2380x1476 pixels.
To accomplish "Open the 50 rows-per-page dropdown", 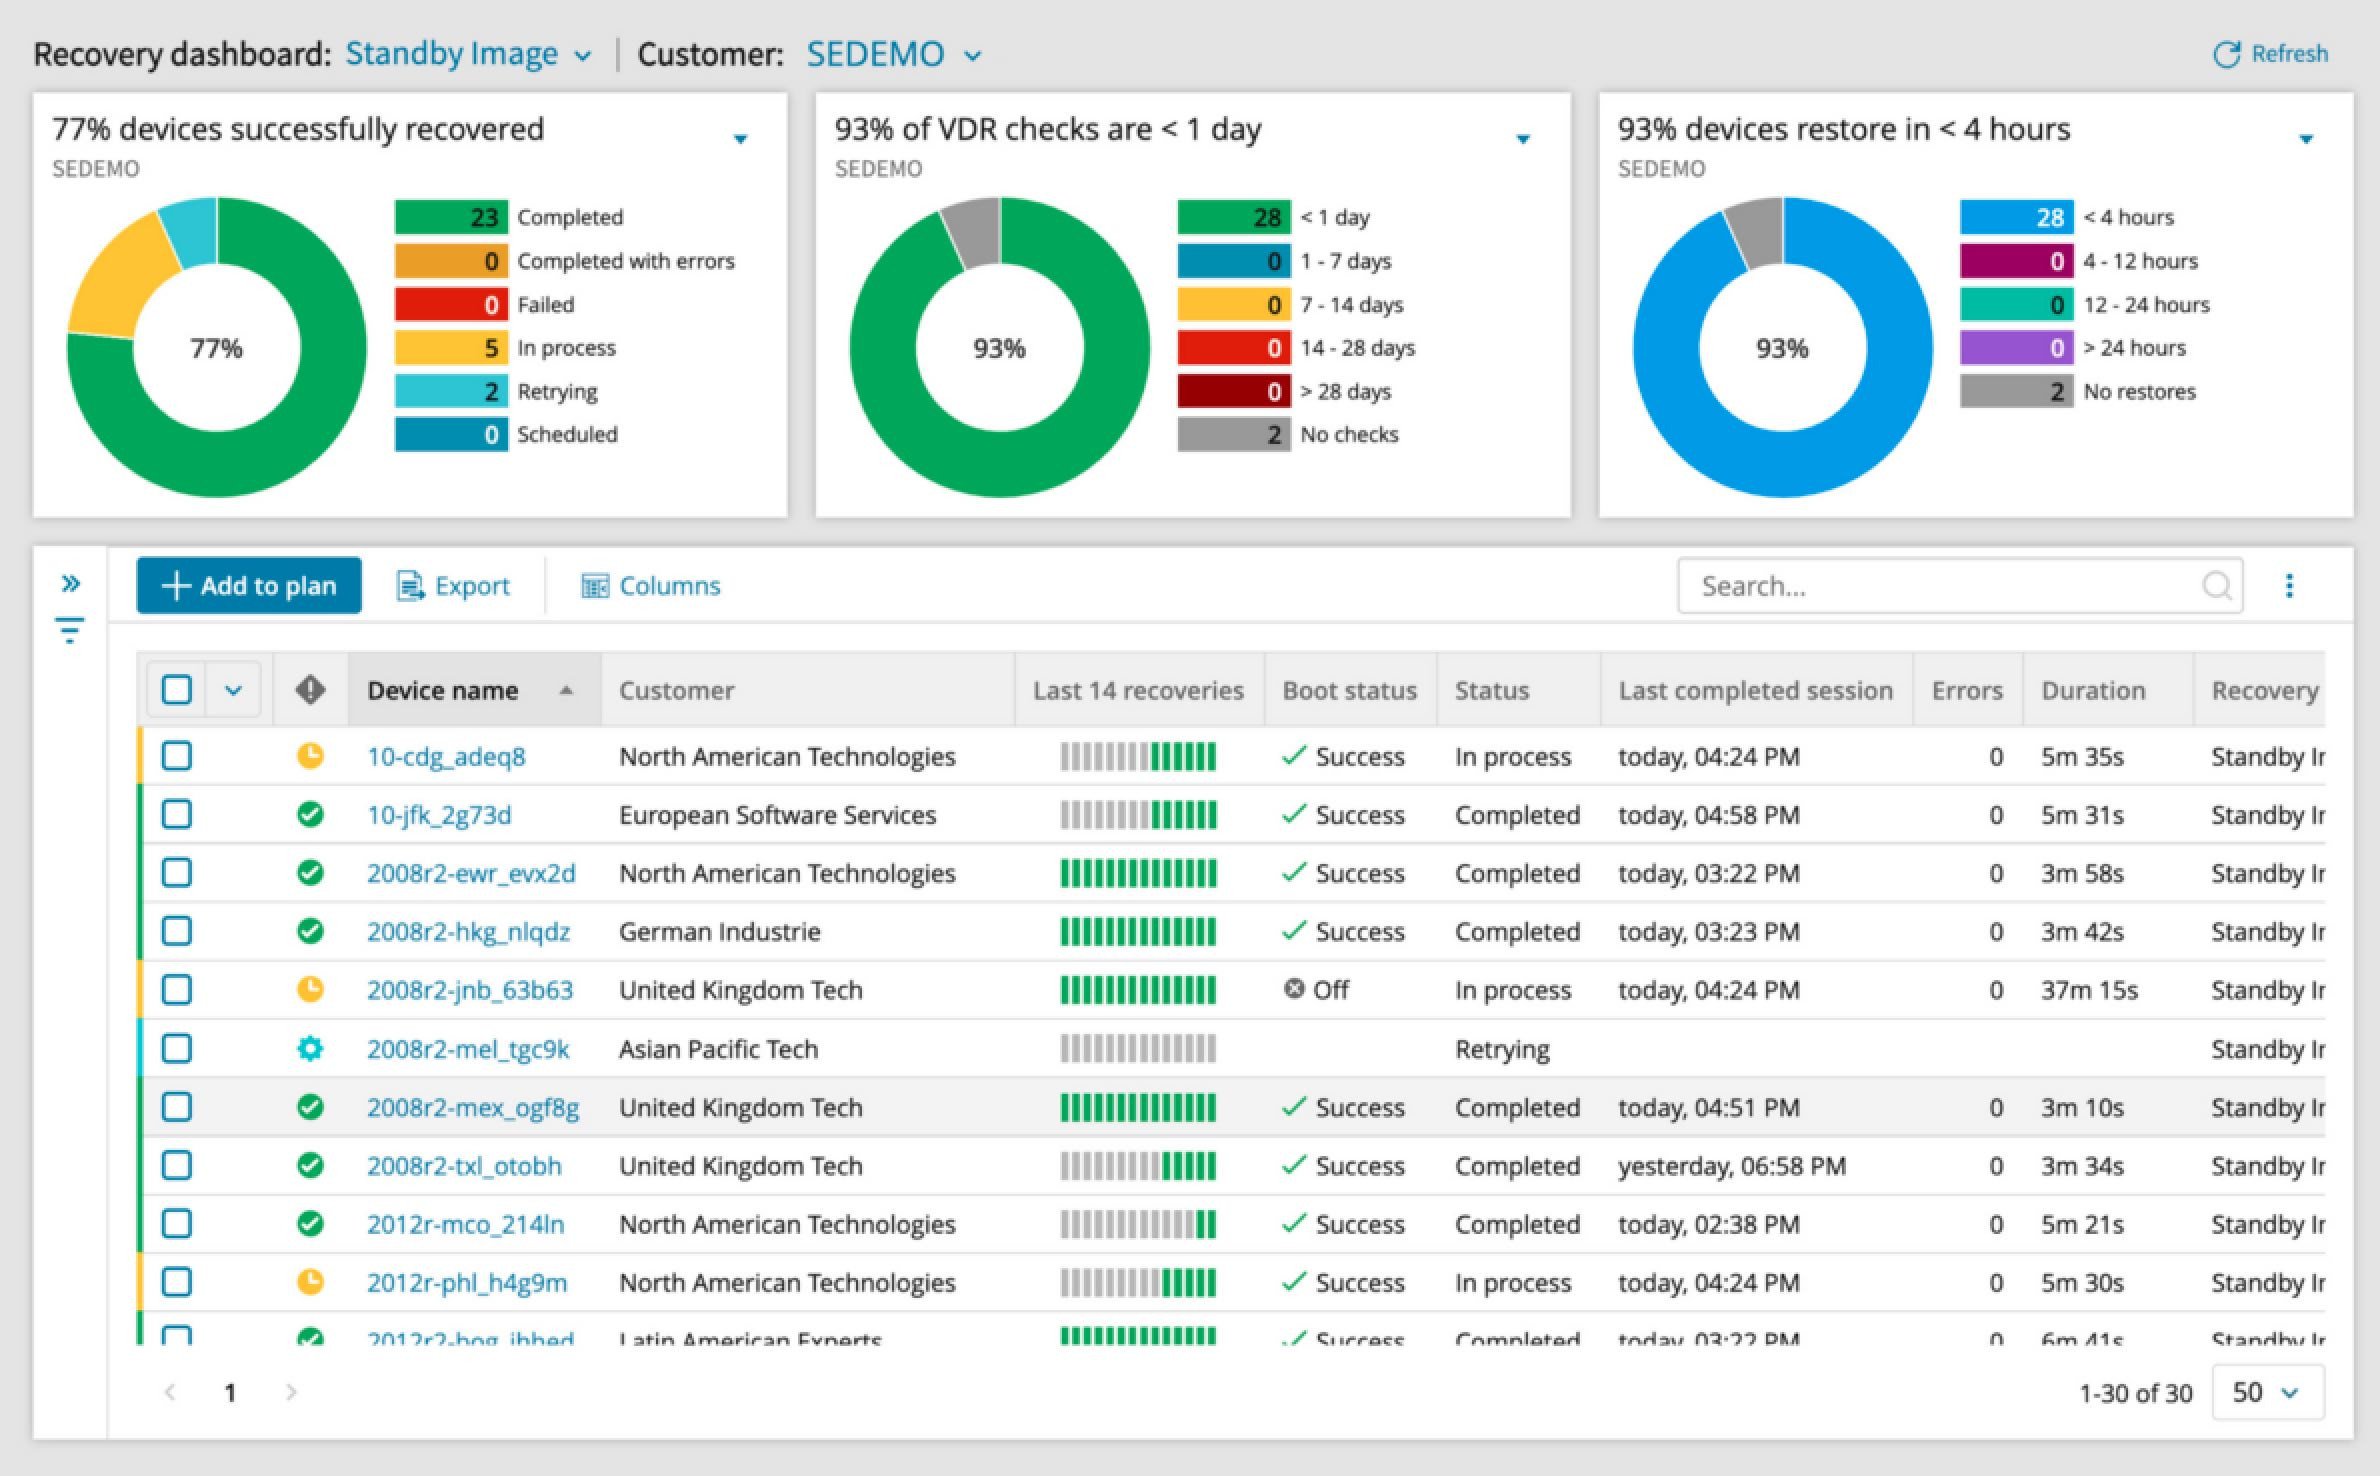I will pos(2266,1392).
